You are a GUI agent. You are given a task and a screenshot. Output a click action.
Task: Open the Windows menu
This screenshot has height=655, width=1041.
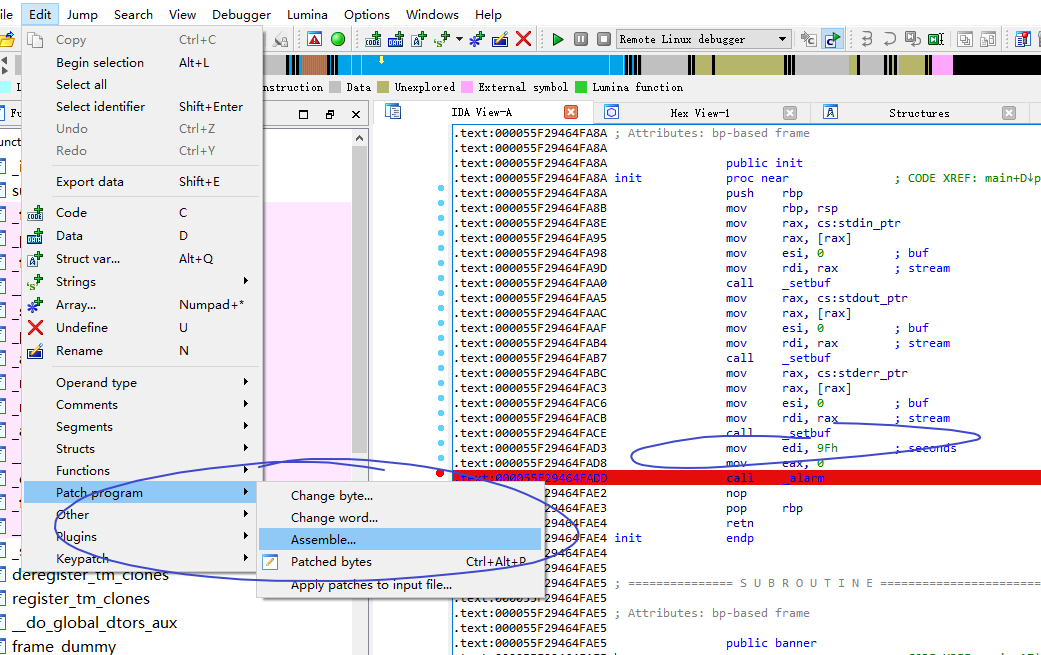432,15
